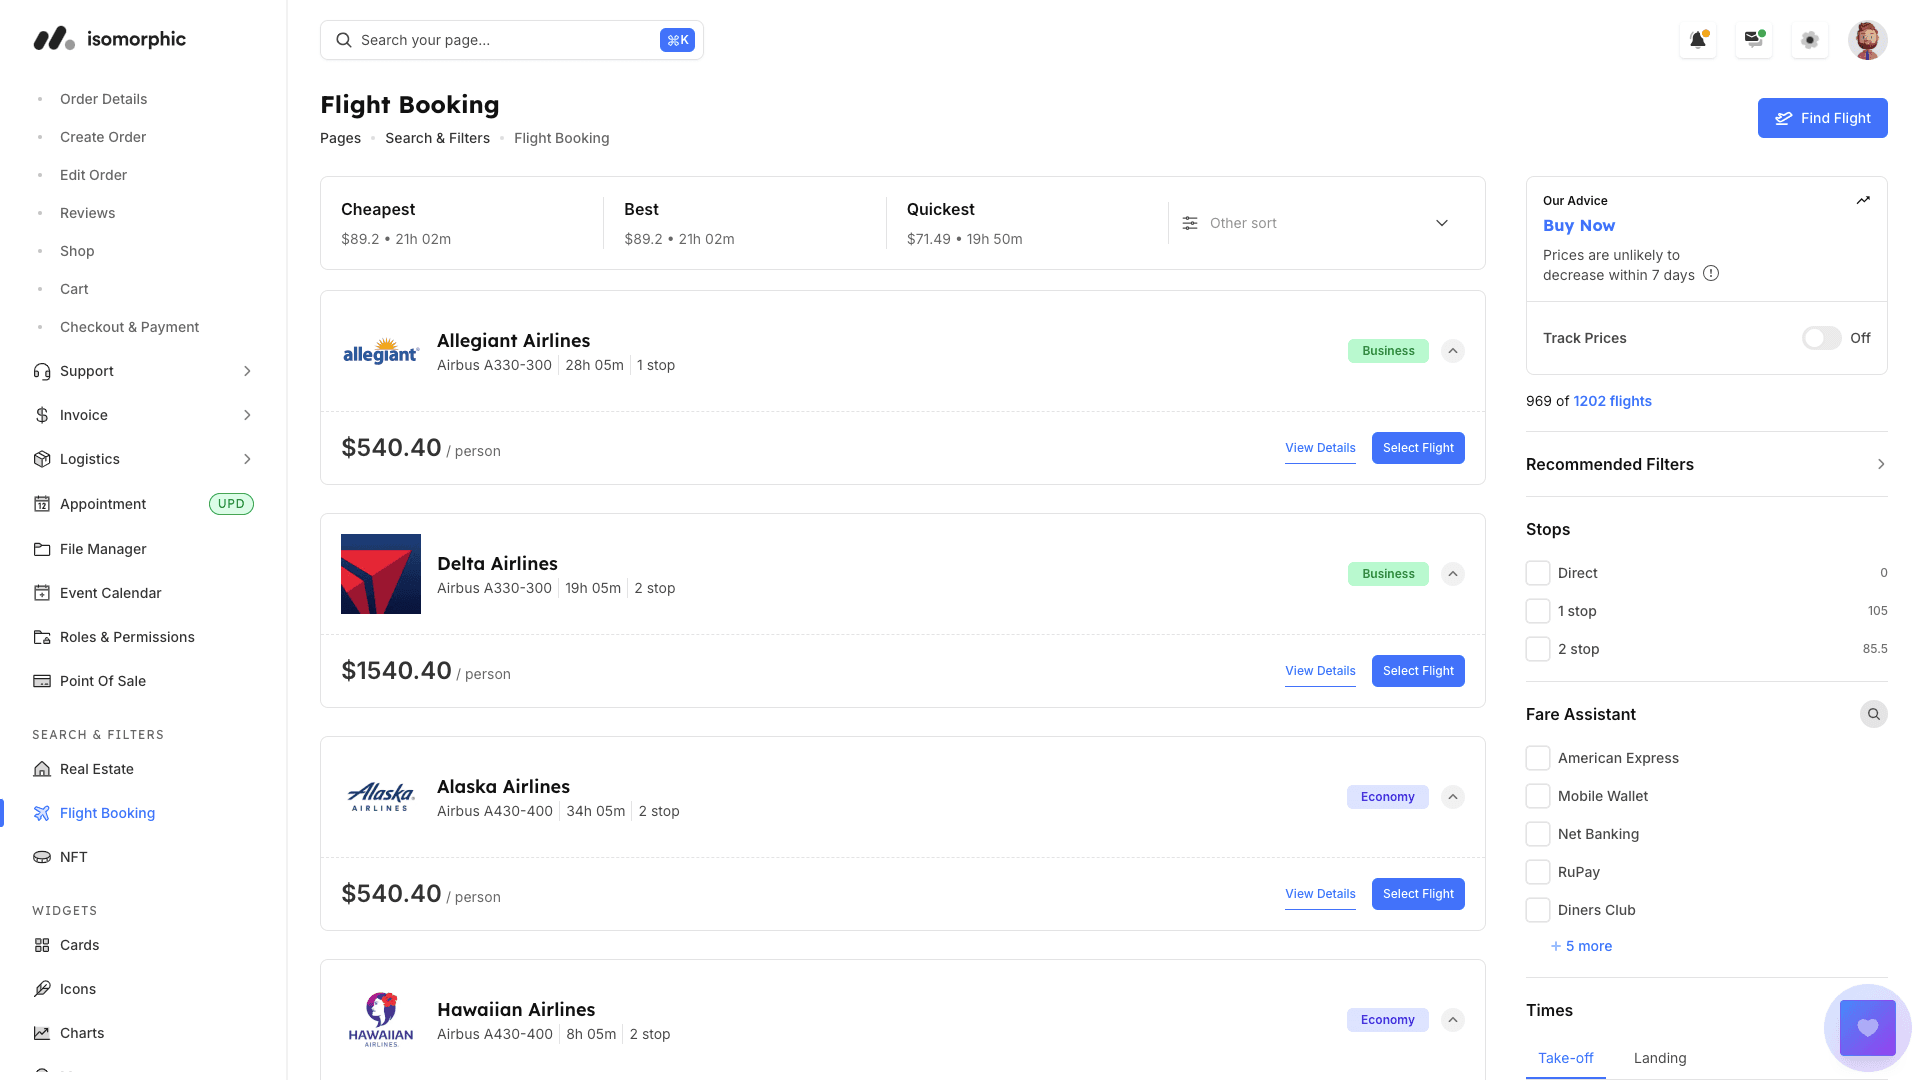Check the Mobile Wallet checkbox

click(x=1538, y=796)
